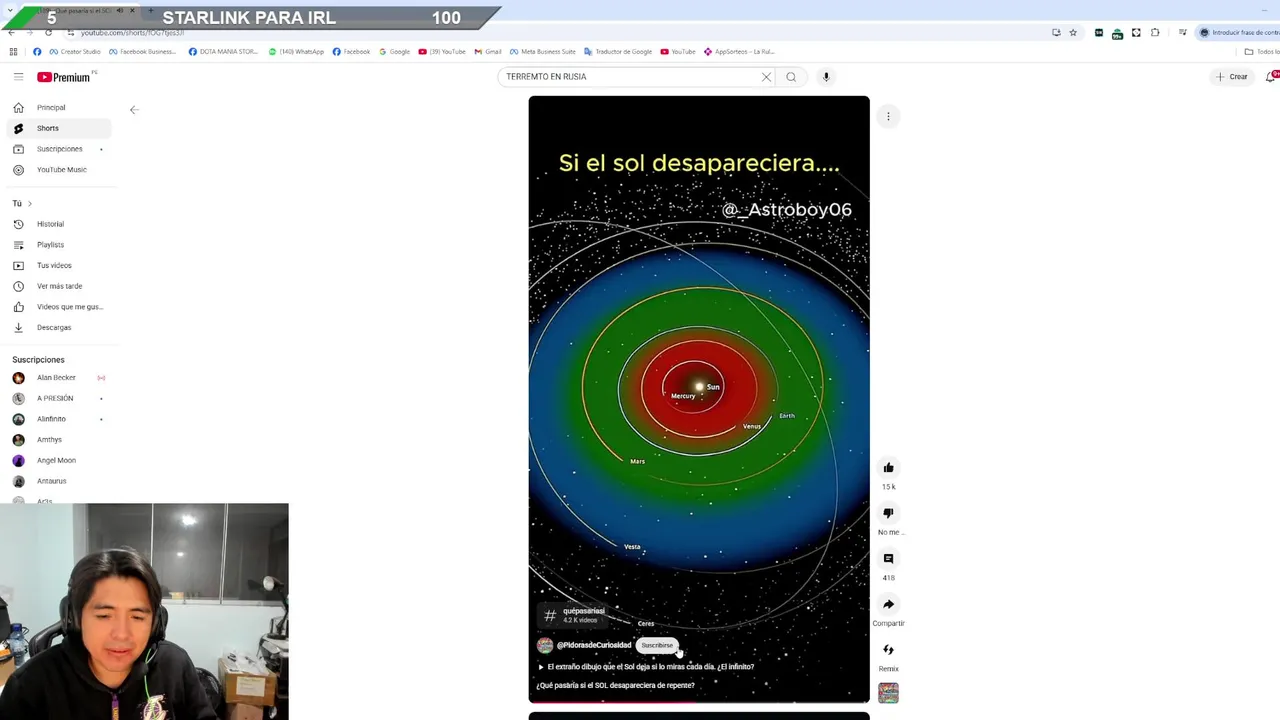
Task: Open Historial in the sidebar
Action: click(x=58, y=224)
